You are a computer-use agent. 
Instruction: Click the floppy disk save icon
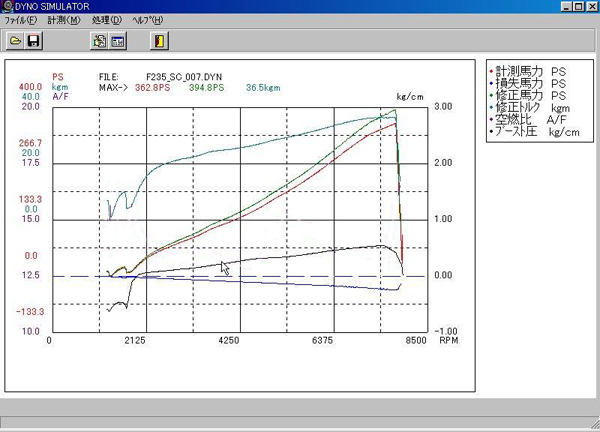coord(33,41)
